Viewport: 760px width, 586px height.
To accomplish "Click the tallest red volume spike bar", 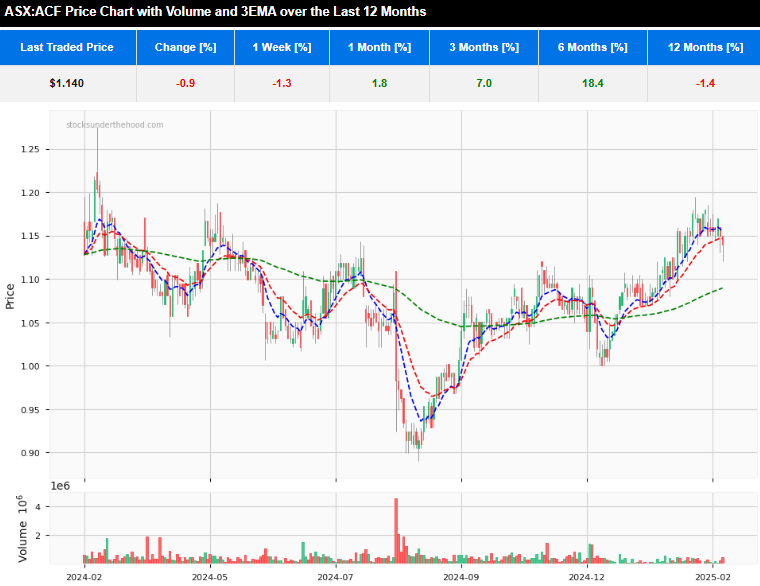I will tap(396, 530).
